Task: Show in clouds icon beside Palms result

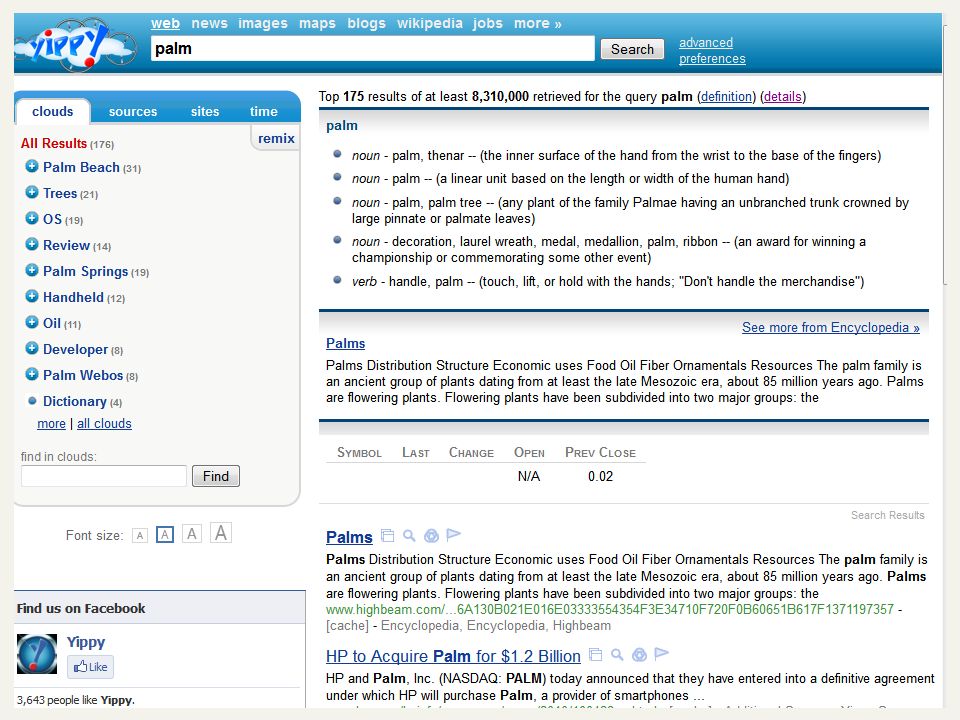Action: [431, 536]
